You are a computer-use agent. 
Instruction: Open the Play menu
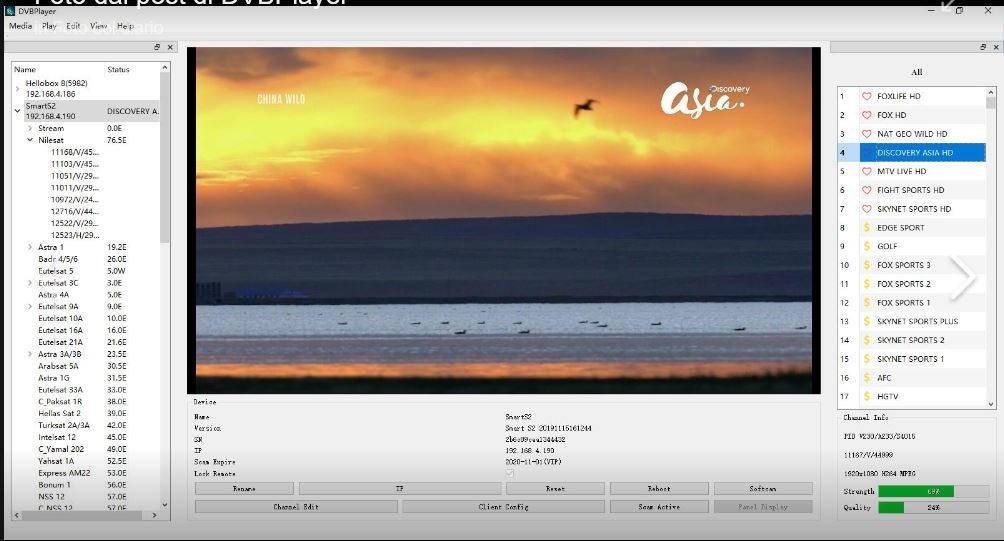(x=49, y=26)
